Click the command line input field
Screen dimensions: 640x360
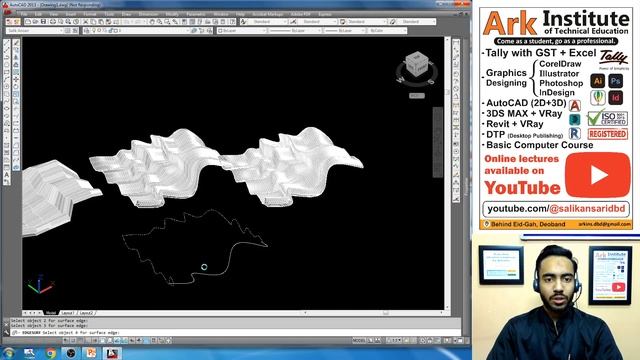[235, 333]
